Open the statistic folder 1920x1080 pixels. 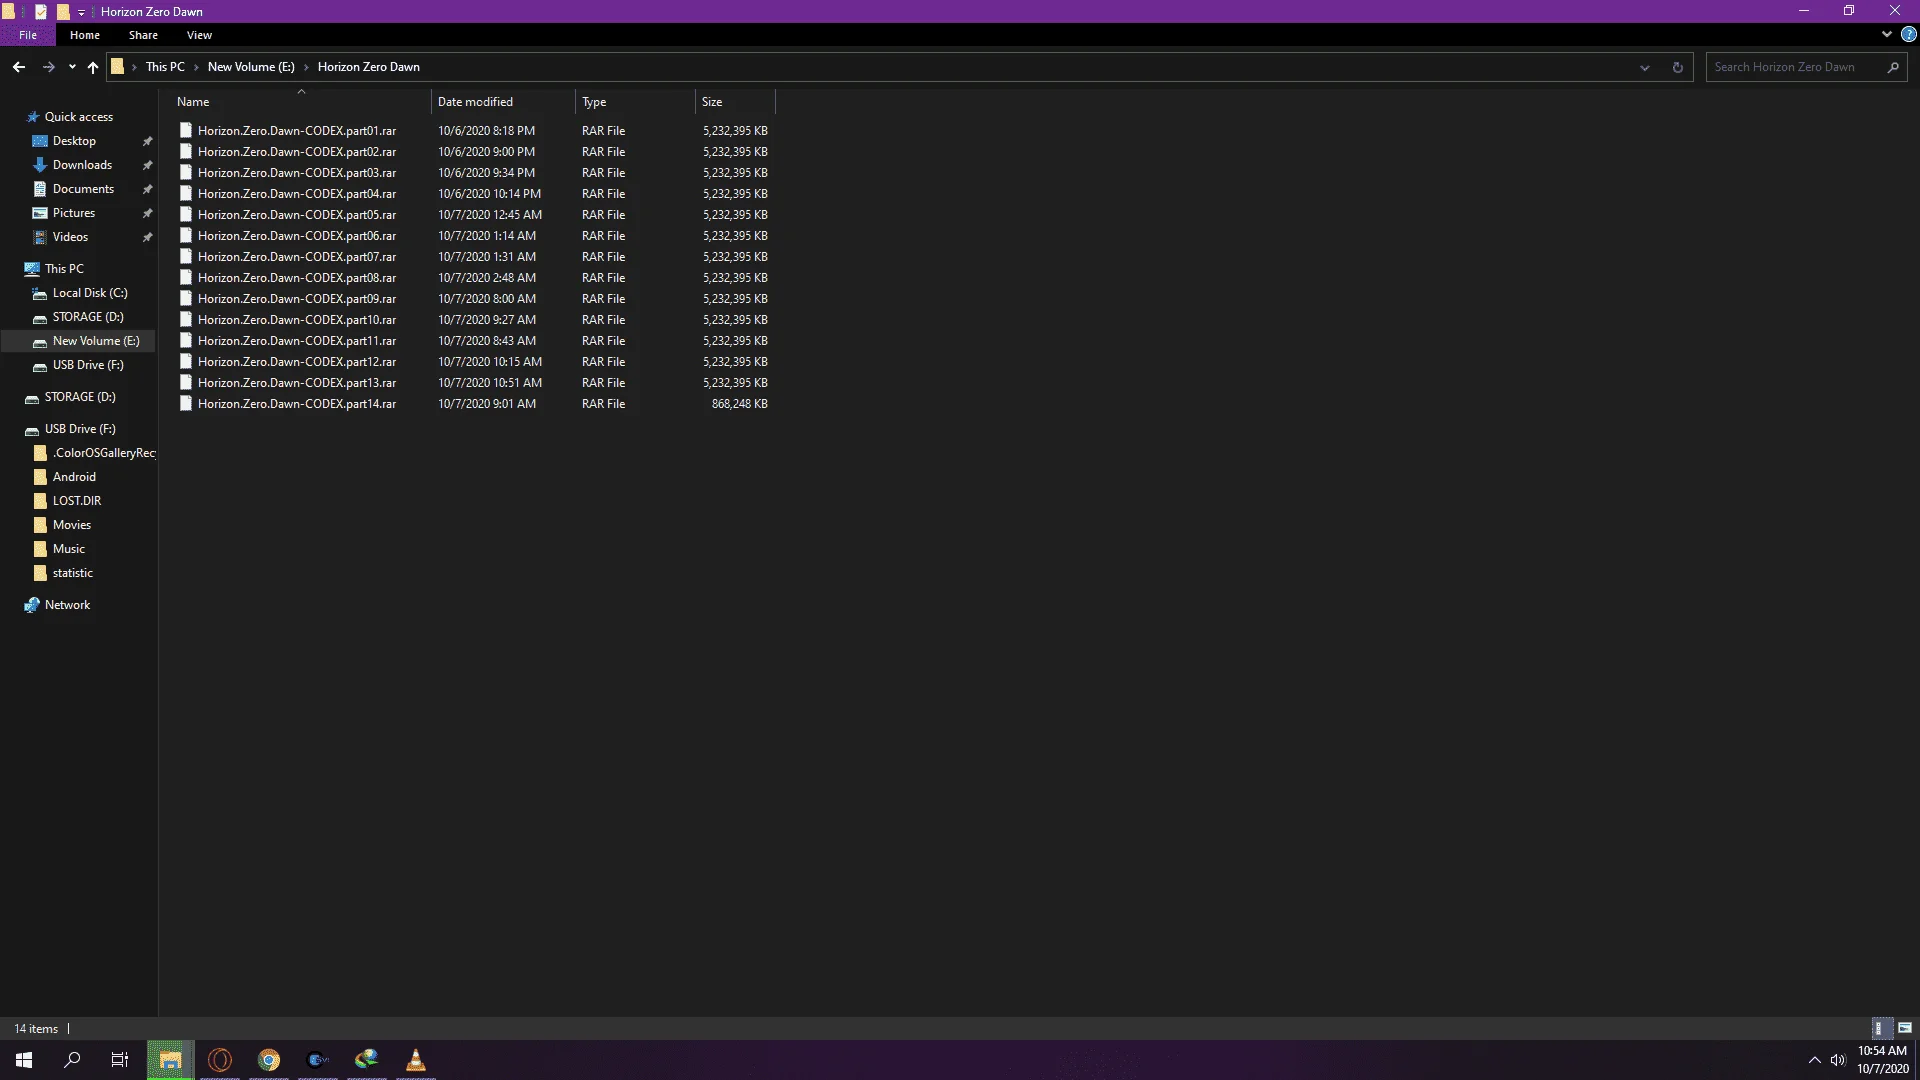pyautogui.click(x=72, y=573)
